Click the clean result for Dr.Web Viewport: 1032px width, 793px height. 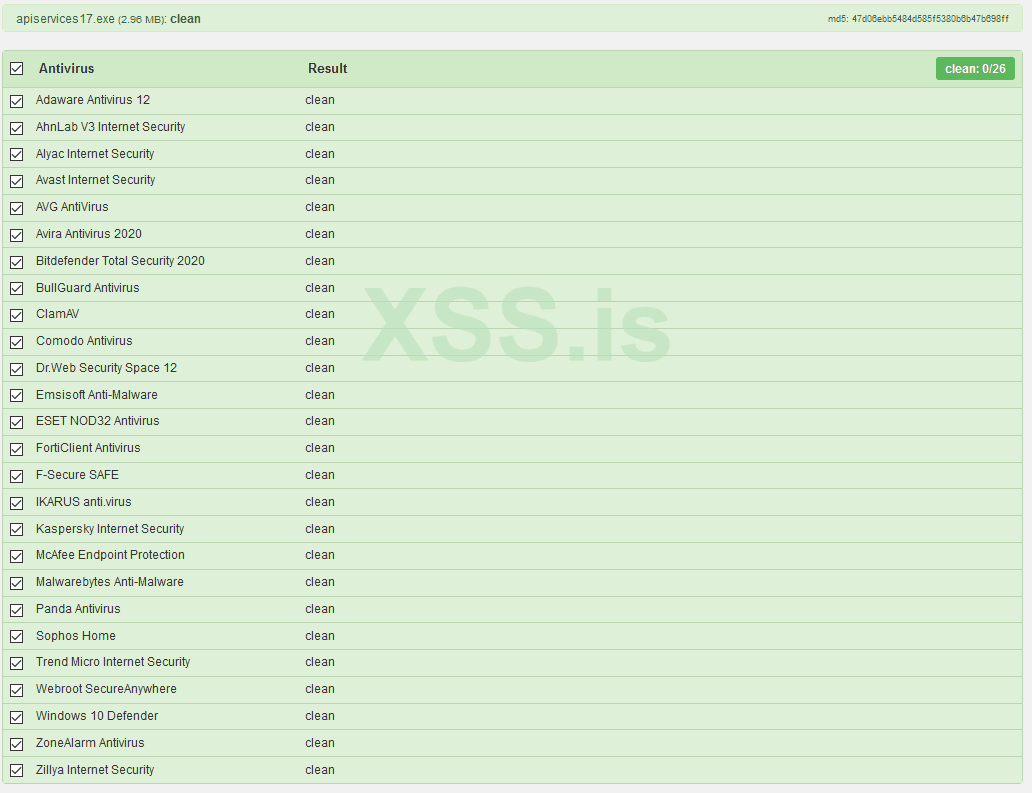[x=320, y=368]
